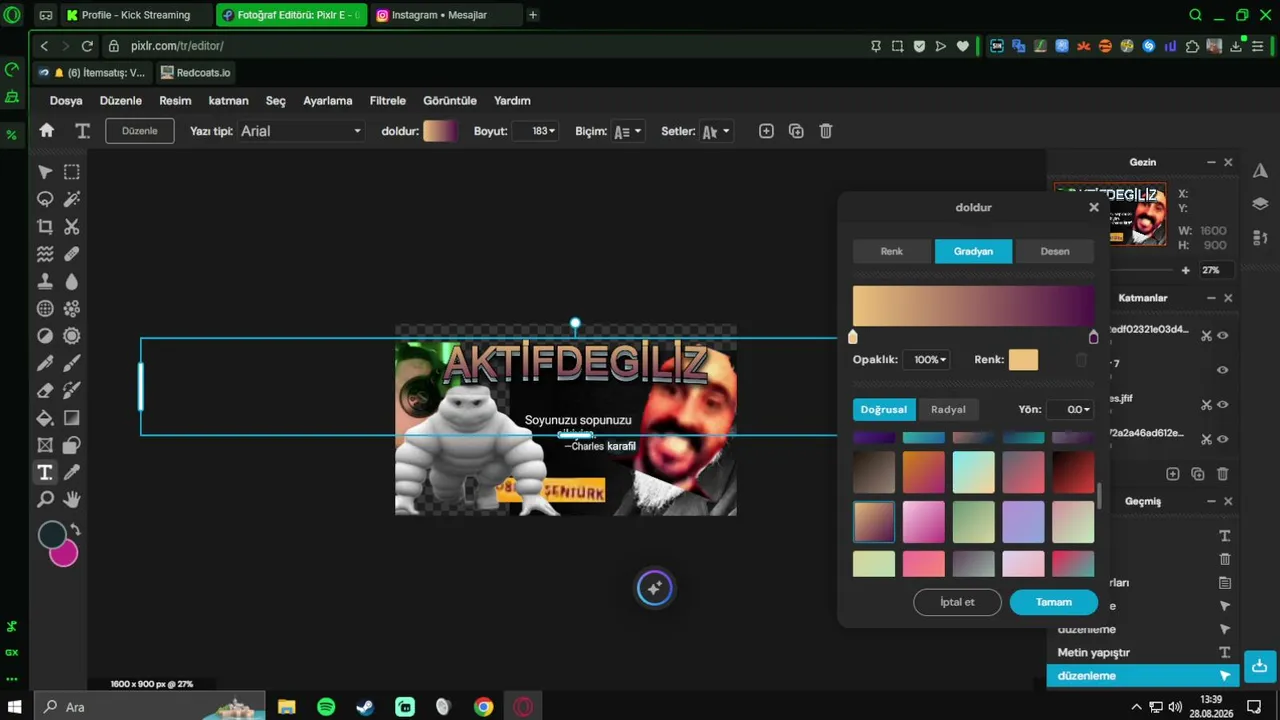Select the Shape tool
This screenshot has width=1280, height=720.
(72, 445)
